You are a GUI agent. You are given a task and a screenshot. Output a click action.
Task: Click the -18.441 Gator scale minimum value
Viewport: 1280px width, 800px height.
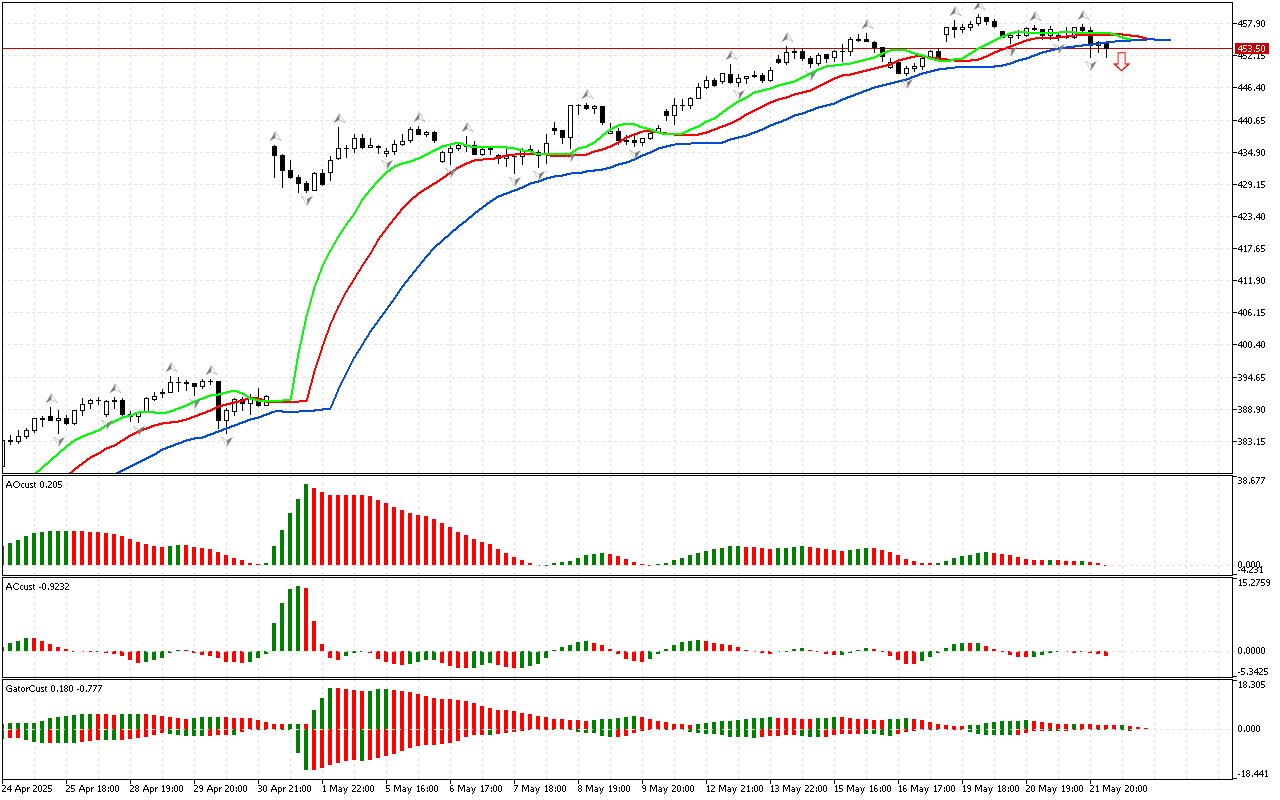[1252, 774]
